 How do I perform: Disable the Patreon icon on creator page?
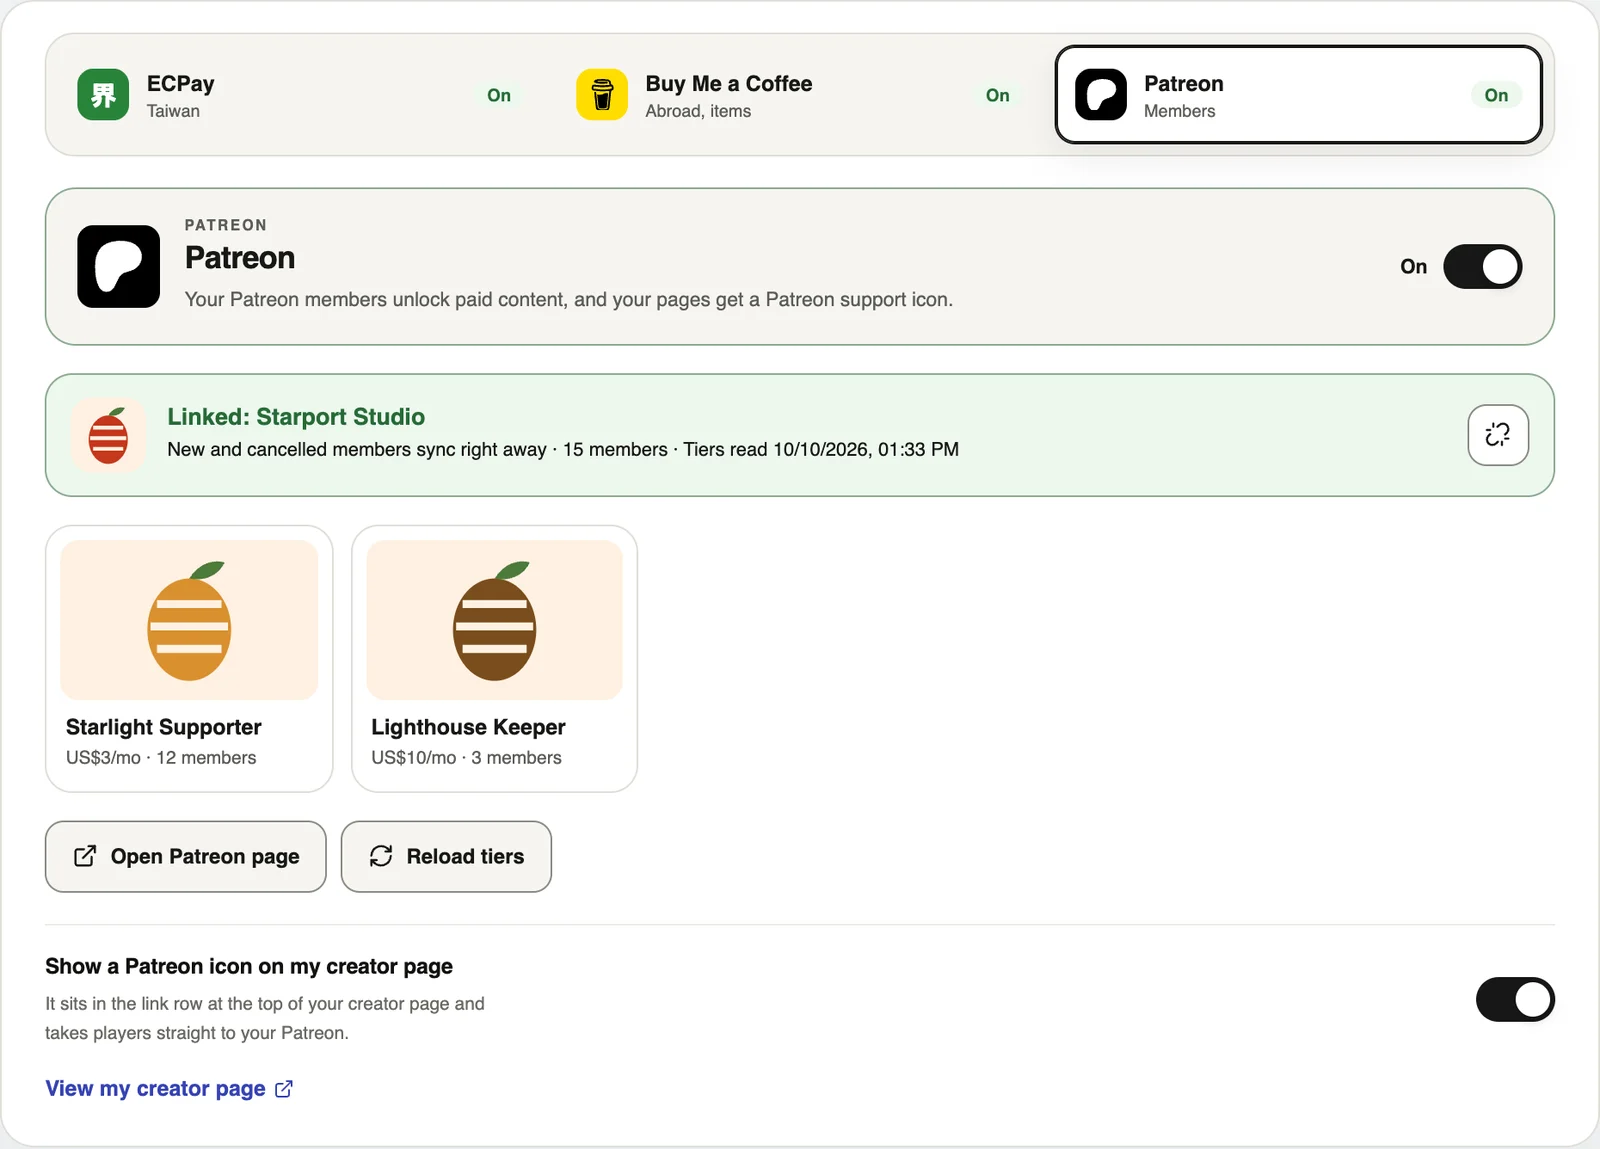coord(1515,1000)
